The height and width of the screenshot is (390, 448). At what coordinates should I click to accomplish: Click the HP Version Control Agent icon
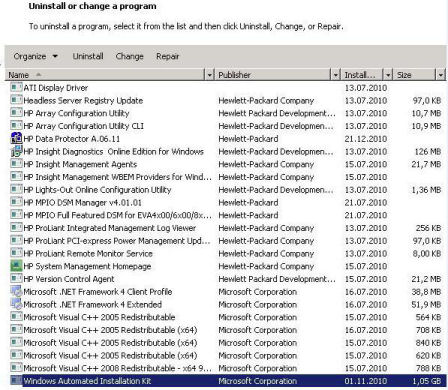pyautogui.click(x=16, y=278)
